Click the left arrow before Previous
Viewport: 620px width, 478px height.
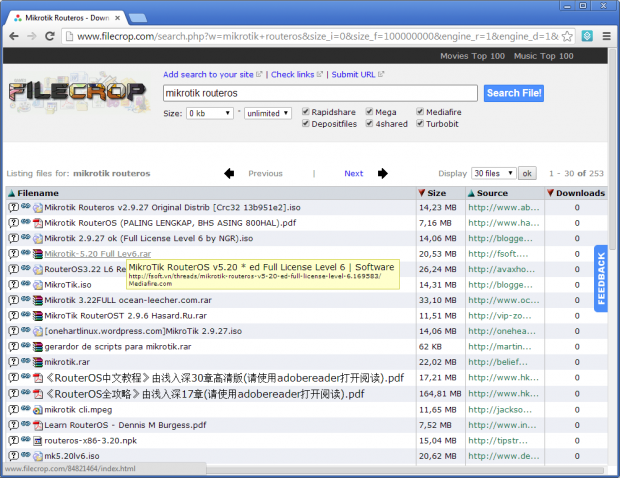pos(229,173)
